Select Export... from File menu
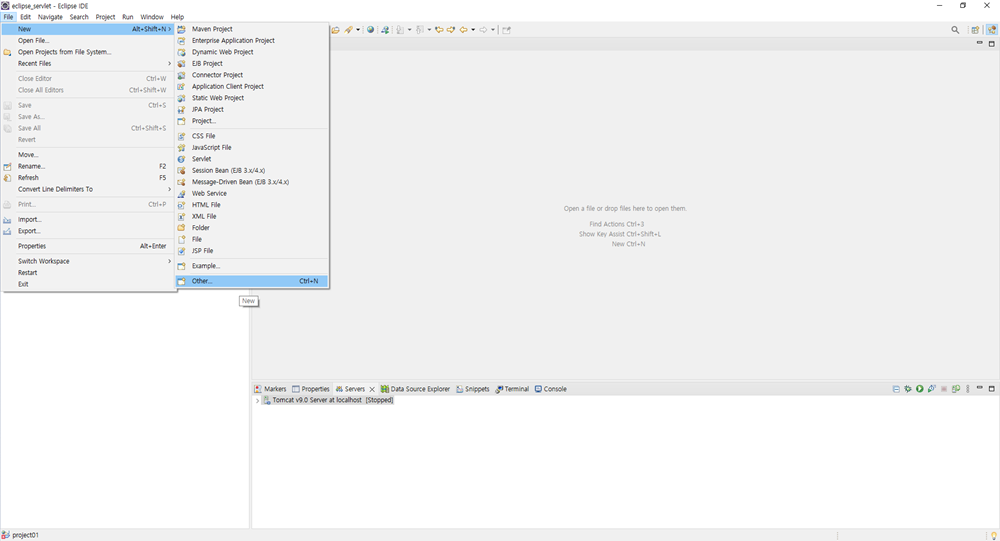This screenshot has height=541, width=1000. point(88,231)
